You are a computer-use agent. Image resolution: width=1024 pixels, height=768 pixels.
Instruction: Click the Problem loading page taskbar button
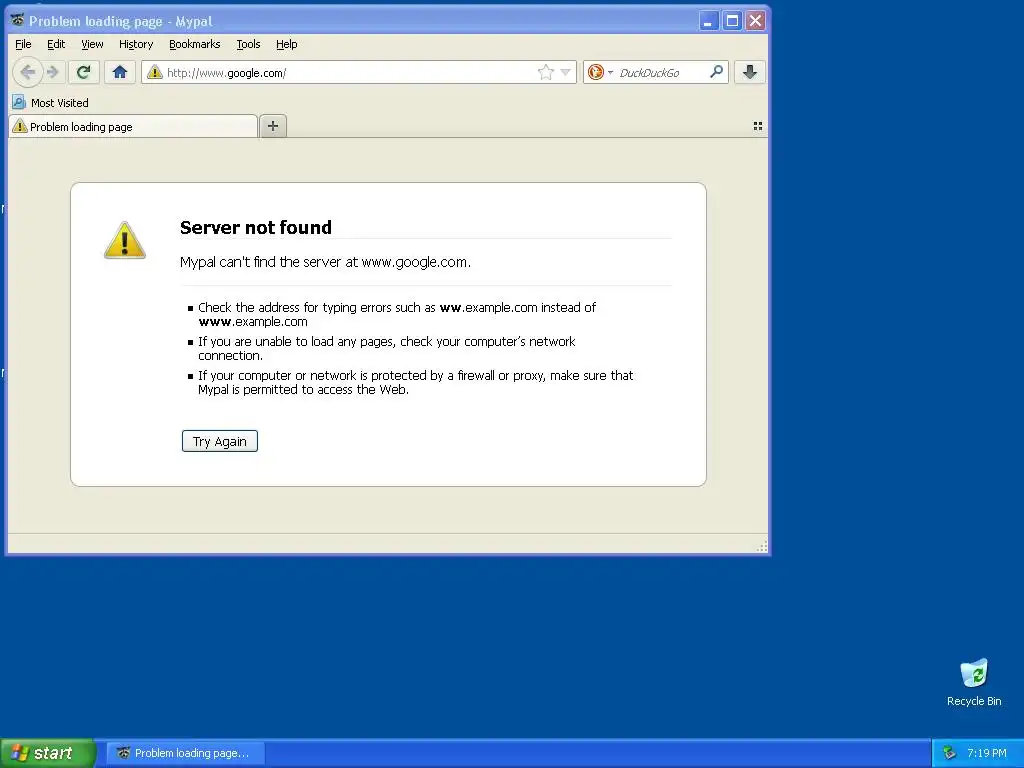click(x=185, y=753)
